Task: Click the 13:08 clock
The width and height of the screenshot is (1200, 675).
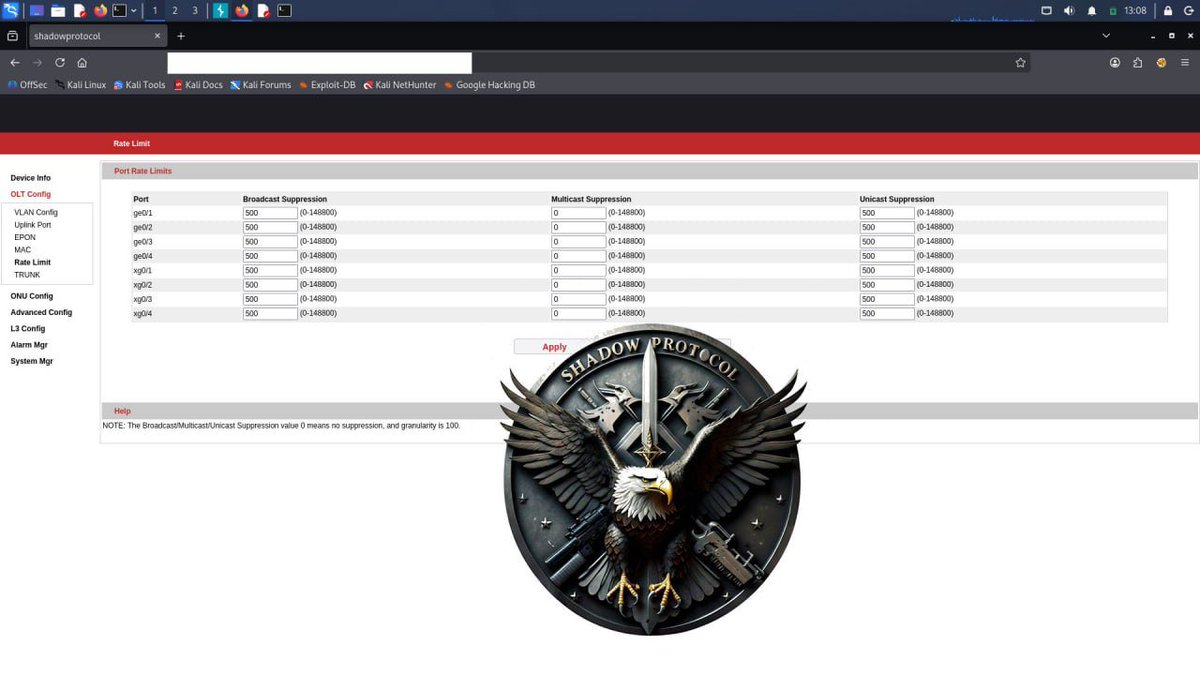Action: (1135, 10)
